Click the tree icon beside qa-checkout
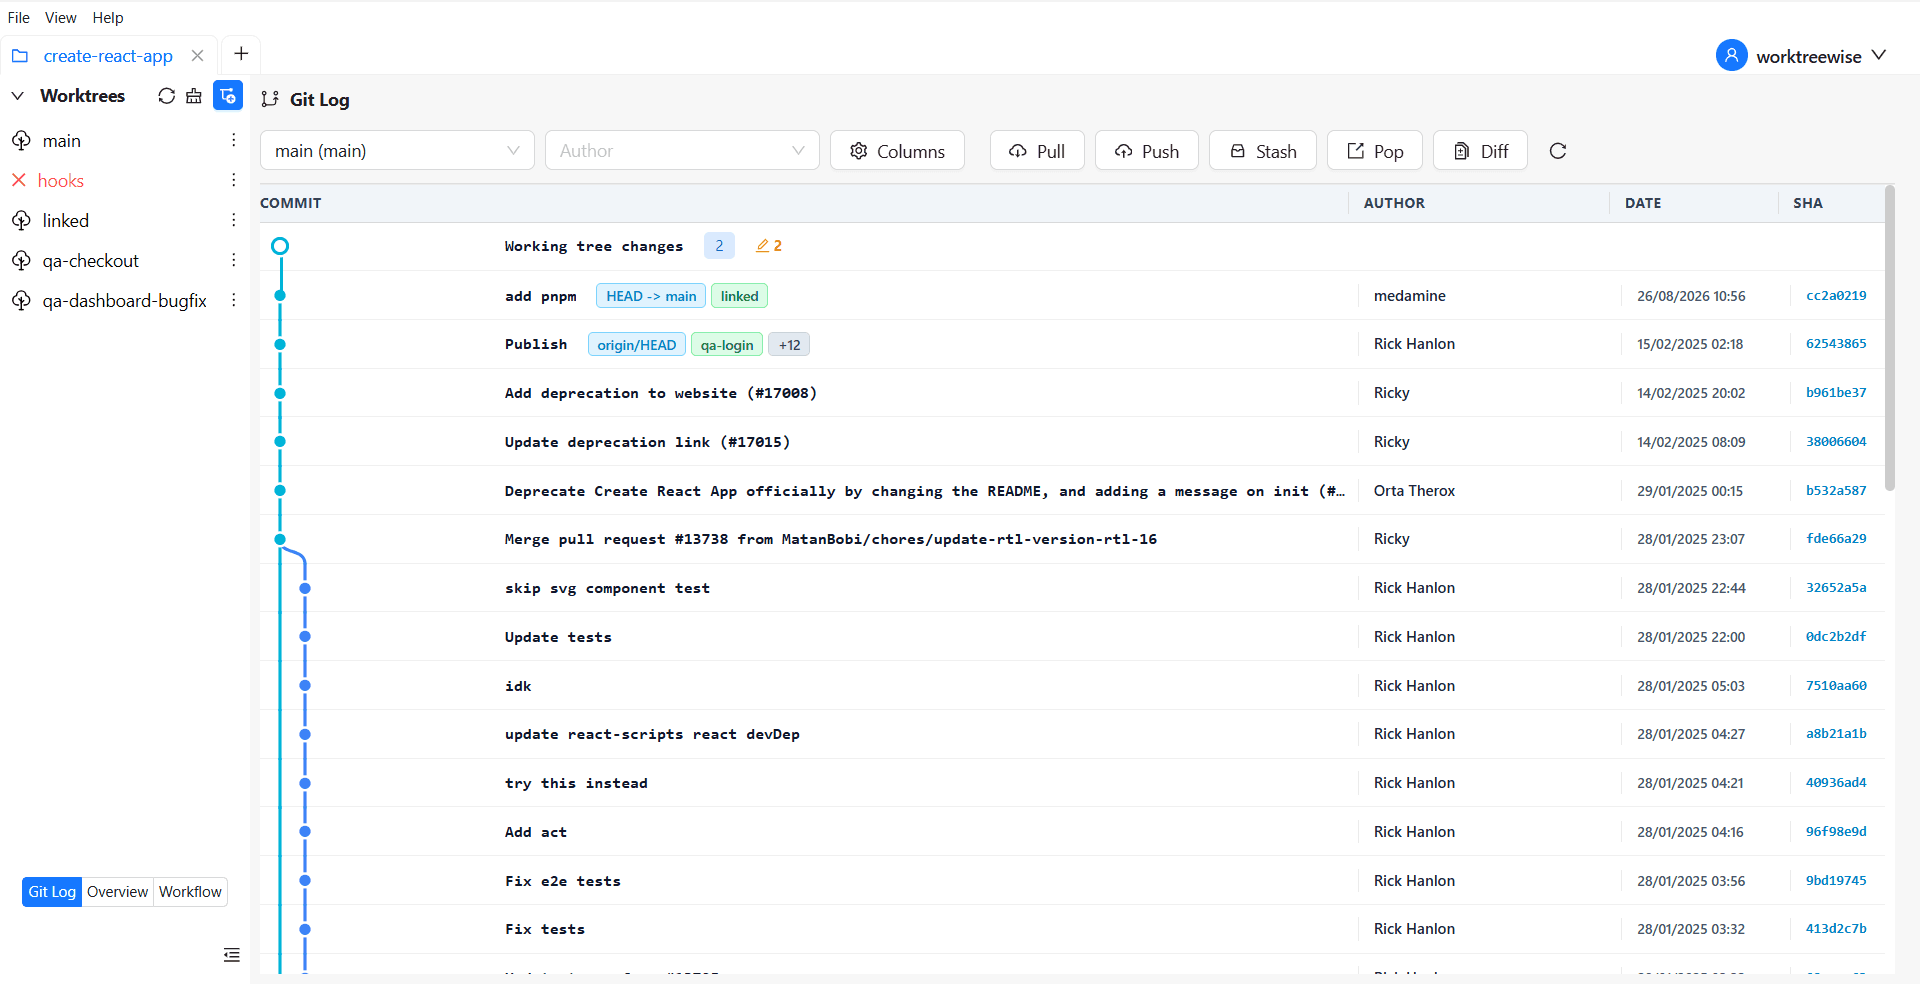 point(21,261)
